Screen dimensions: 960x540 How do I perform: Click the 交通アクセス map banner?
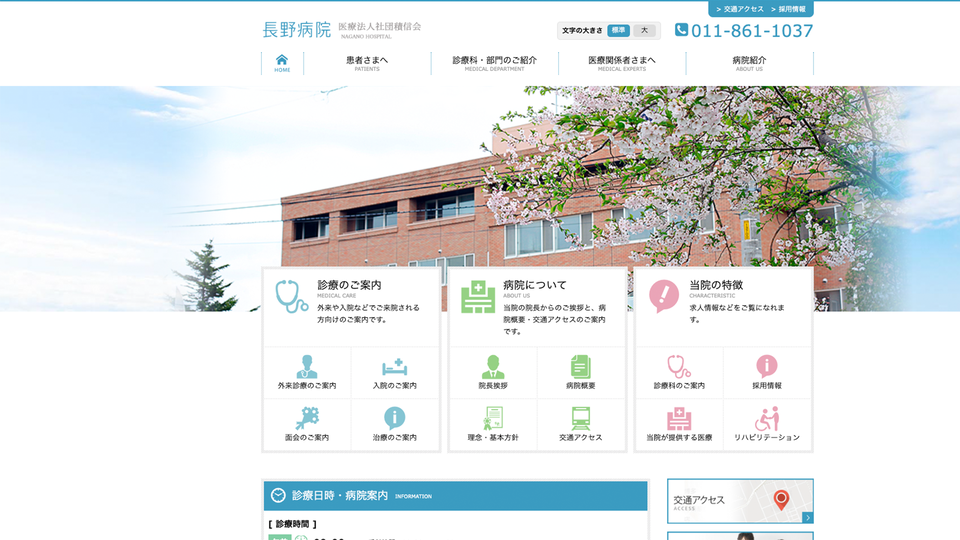[740, 500]
